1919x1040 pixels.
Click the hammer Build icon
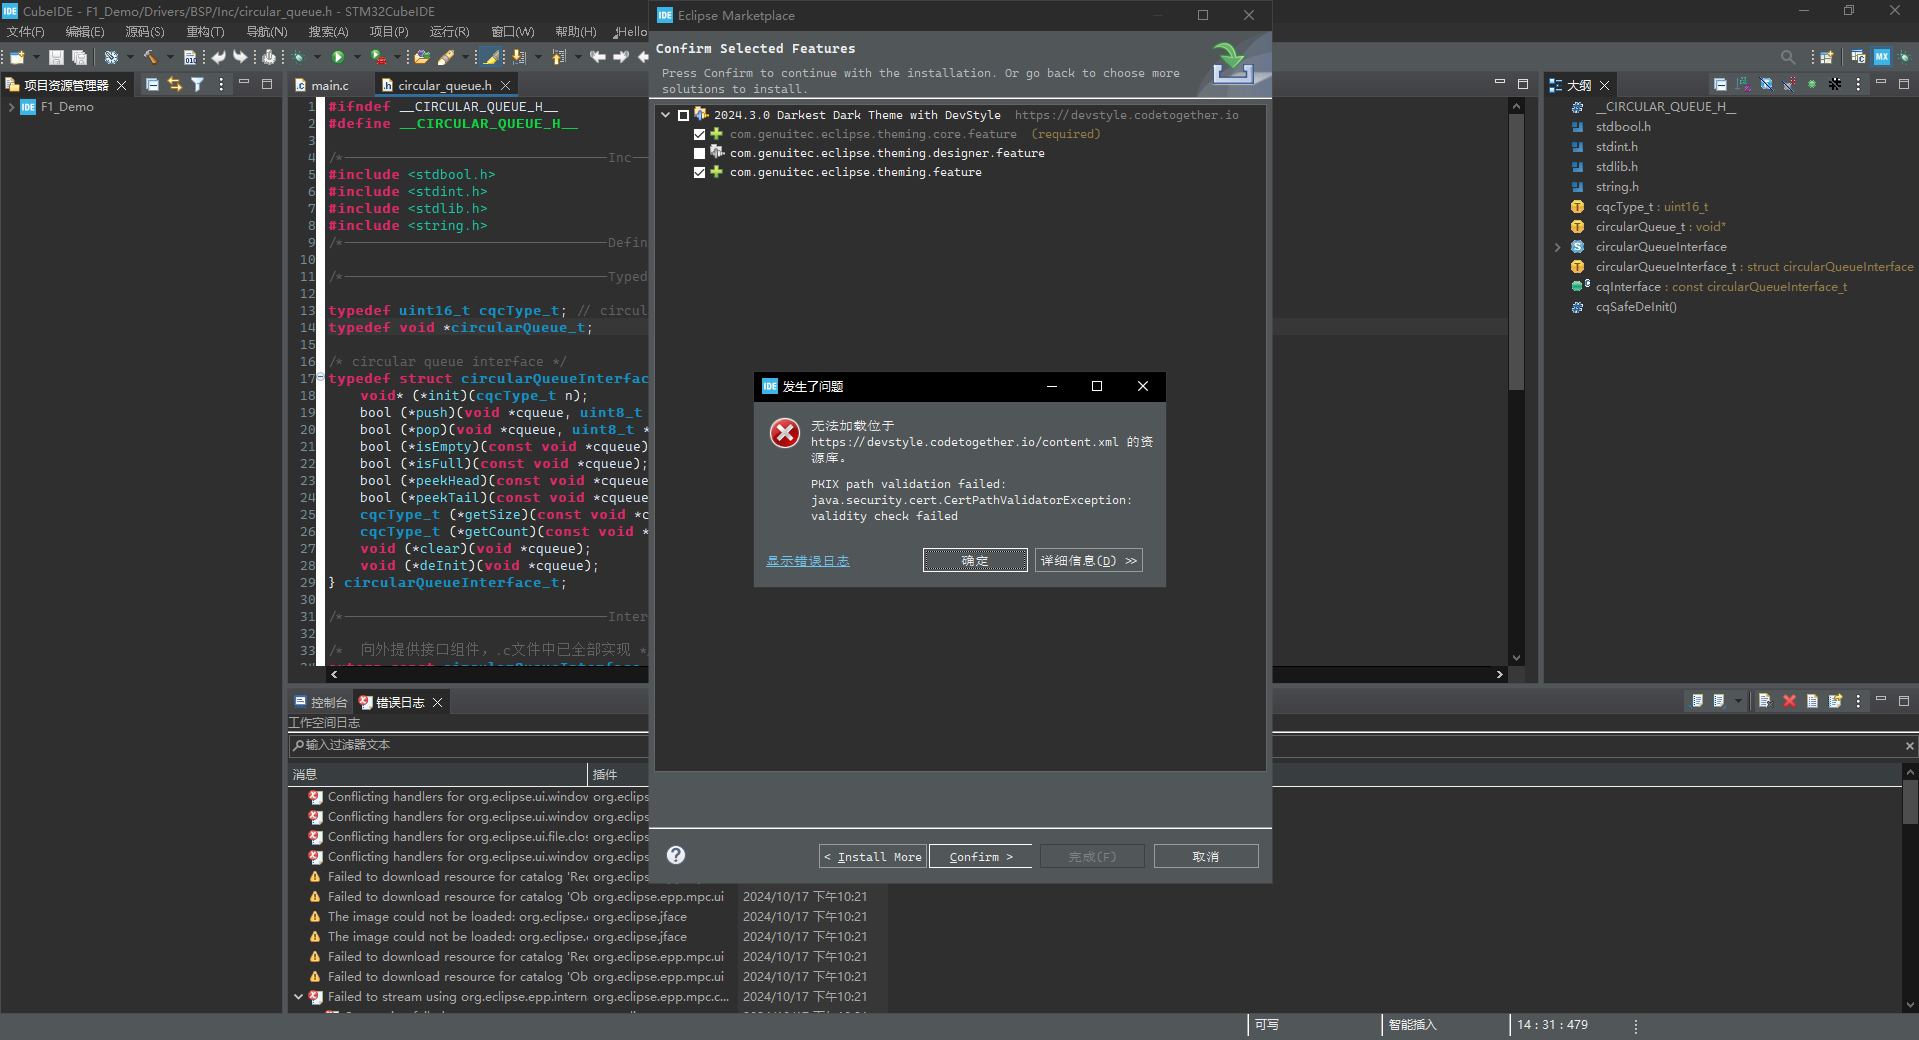(x=150, y=57)
